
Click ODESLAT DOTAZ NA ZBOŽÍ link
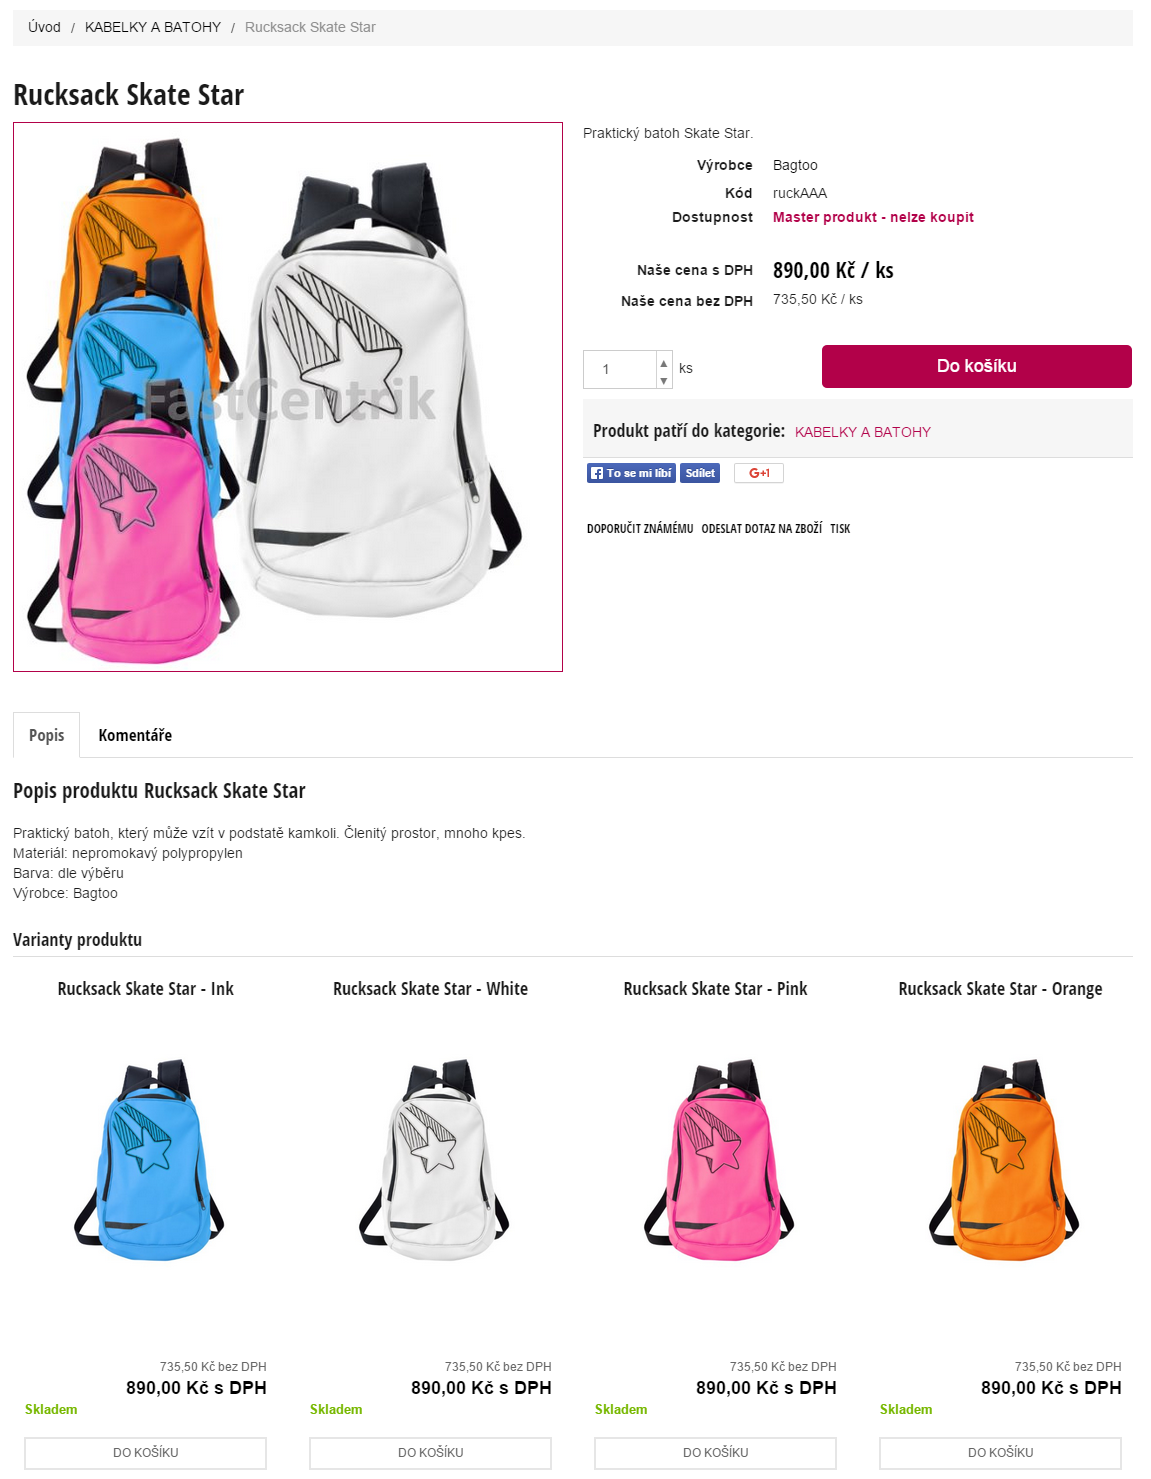tap(762, 528)
